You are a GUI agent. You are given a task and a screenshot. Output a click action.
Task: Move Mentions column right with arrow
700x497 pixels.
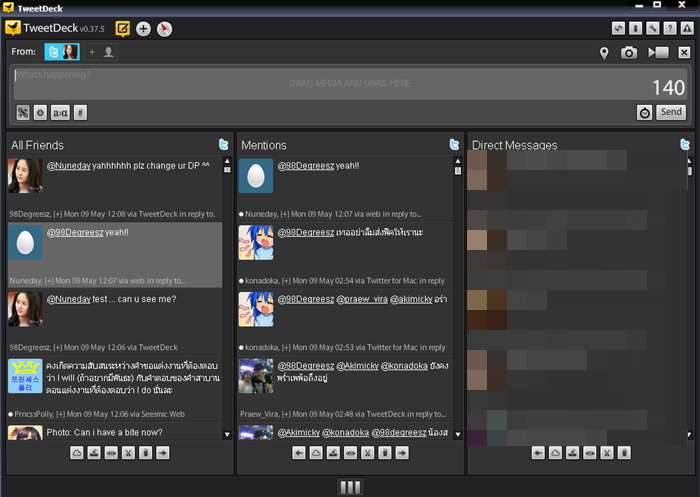click(402, 453)
